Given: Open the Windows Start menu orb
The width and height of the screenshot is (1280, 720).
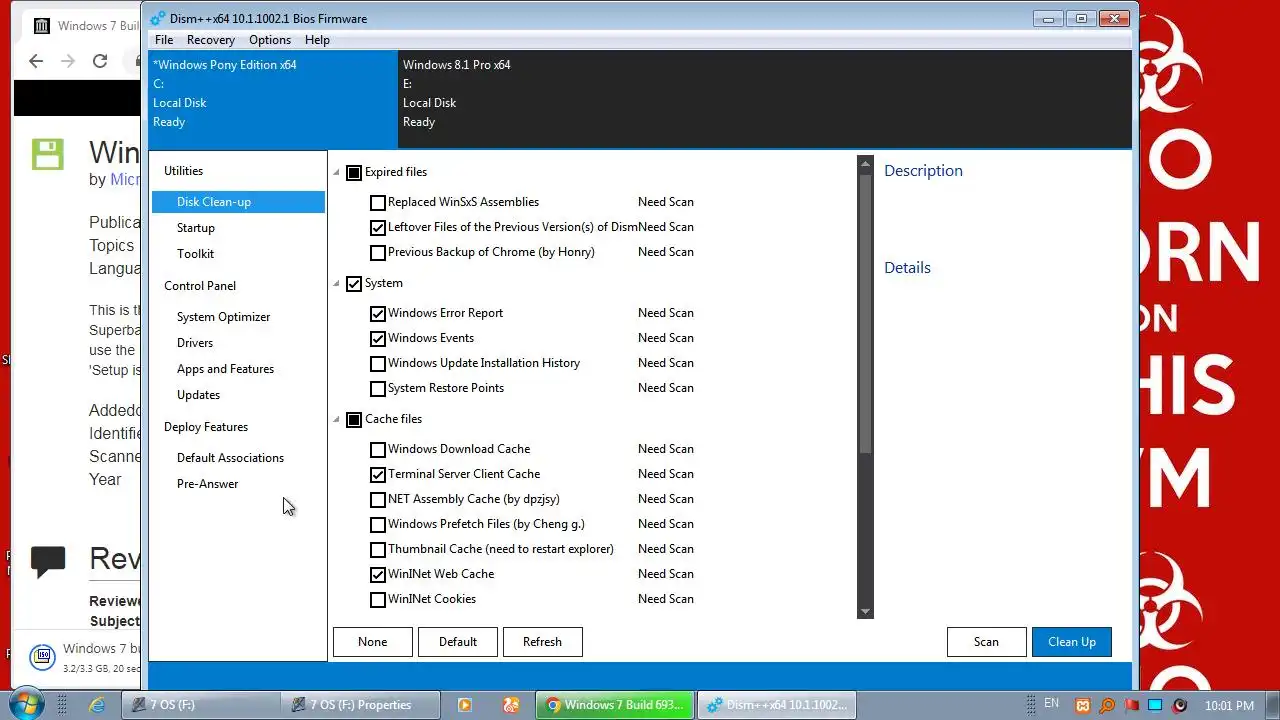Looking at the screenshot, I should (x=27, y=704).
